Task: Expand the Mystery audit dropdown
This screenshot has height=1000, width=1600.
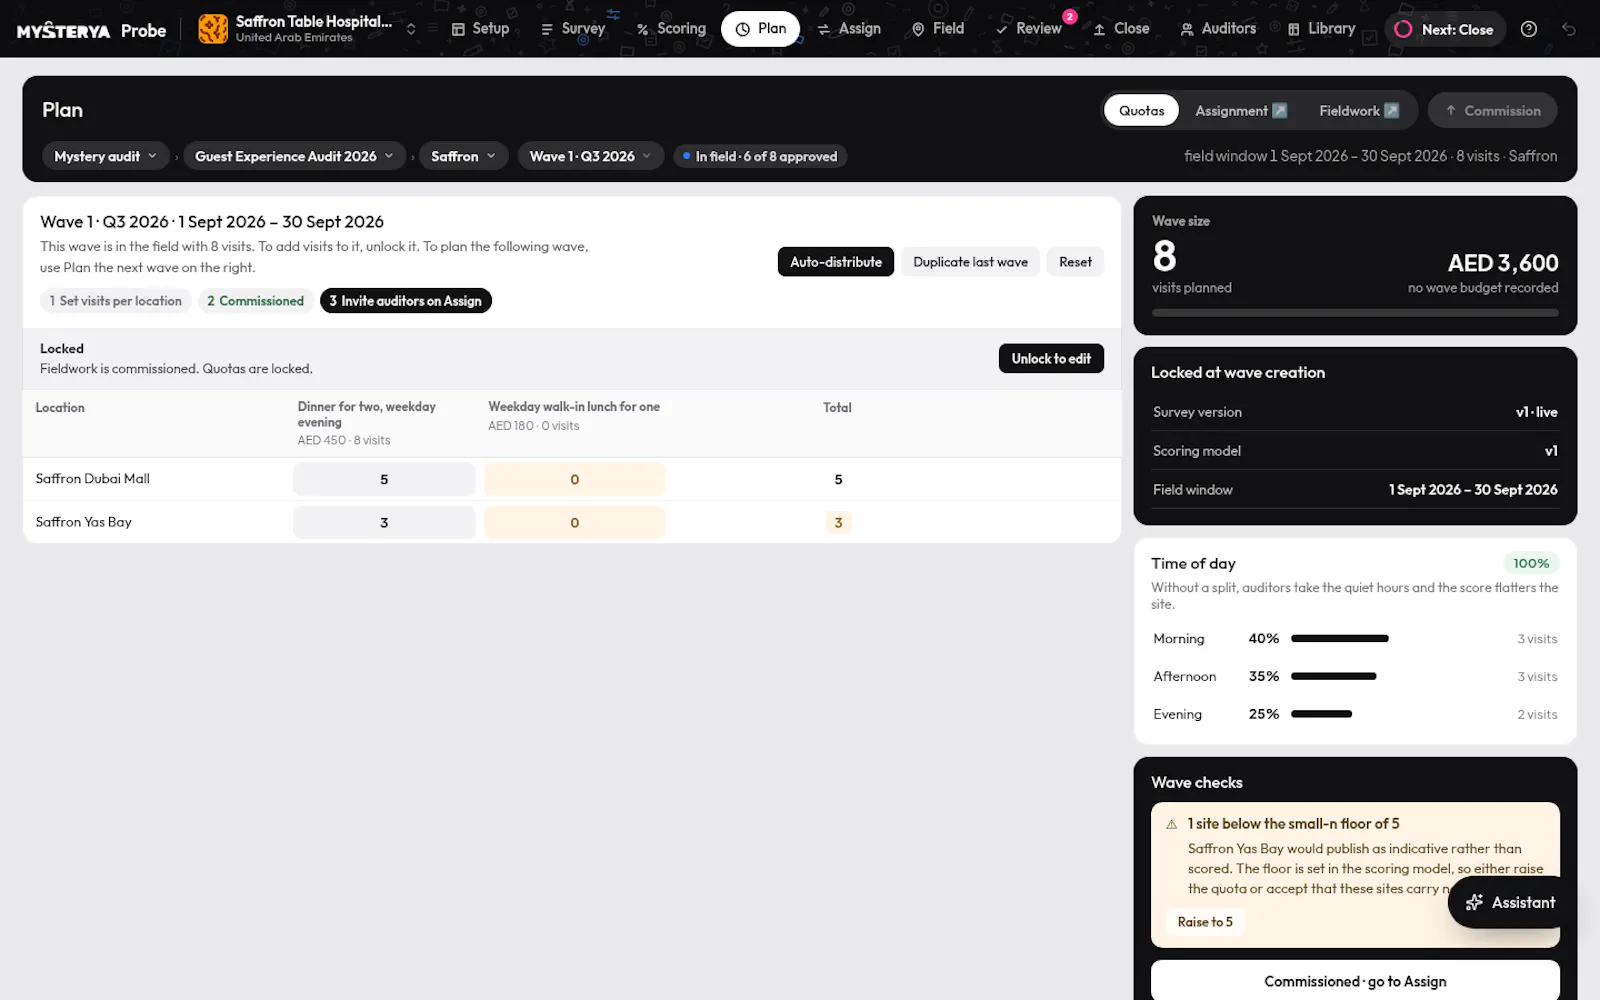Action: coord(105,156)
